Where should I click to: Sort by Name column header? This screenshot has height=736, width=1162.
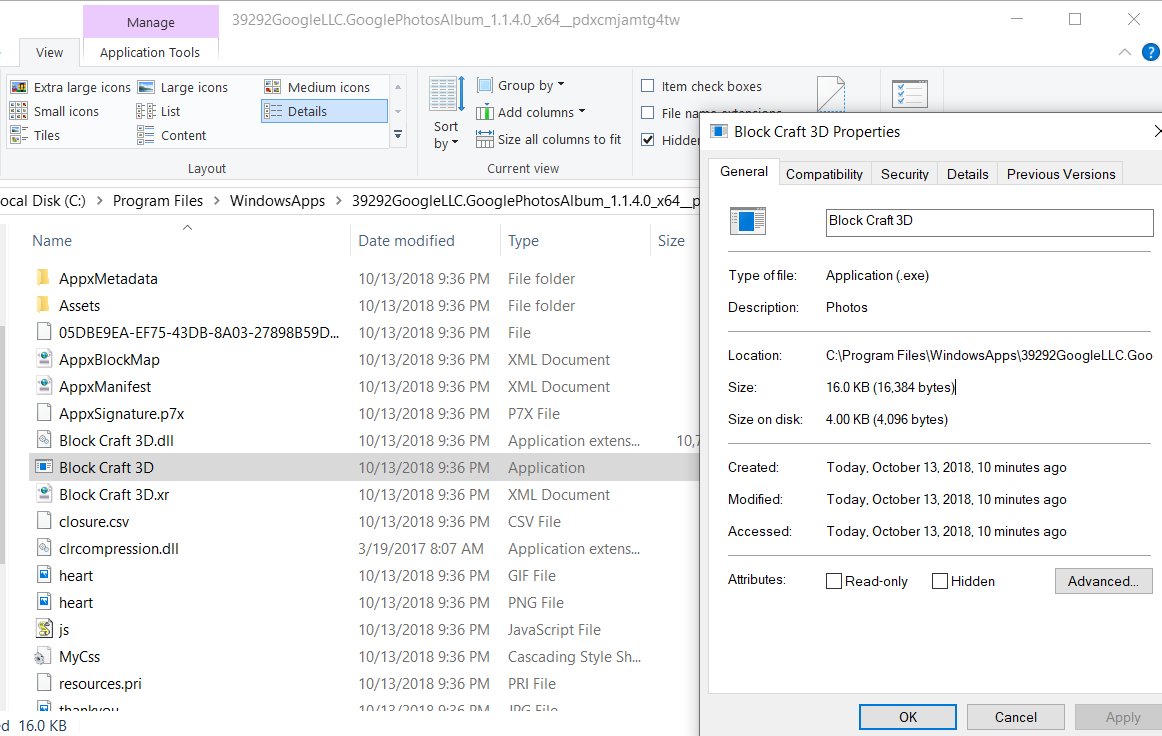tap(52, 241)
